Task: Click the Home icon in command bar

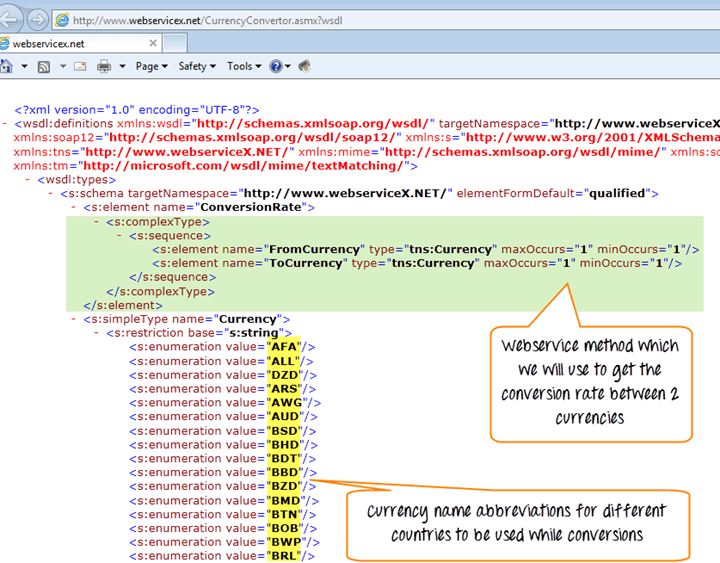Action: 6,66
